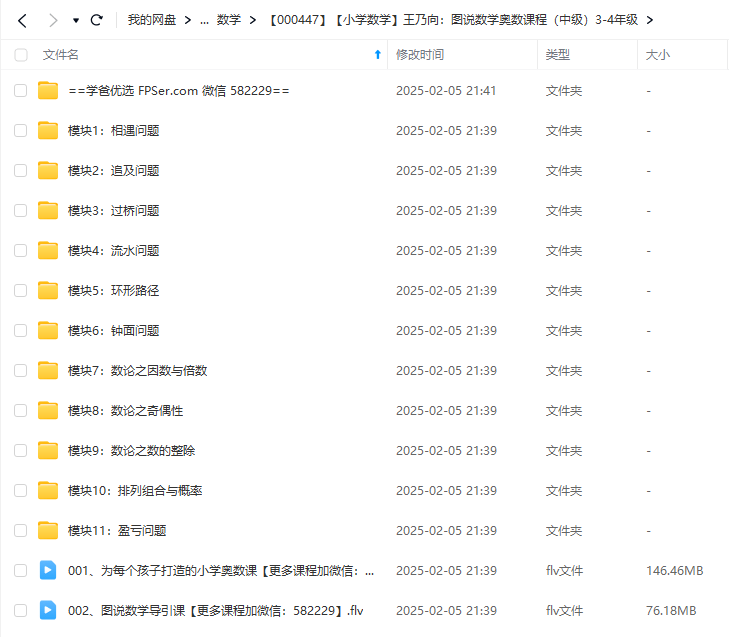Screen dimensions: 729x637
Task: Select the name 模块9:数论之数的整除
Action: (132, 450)
